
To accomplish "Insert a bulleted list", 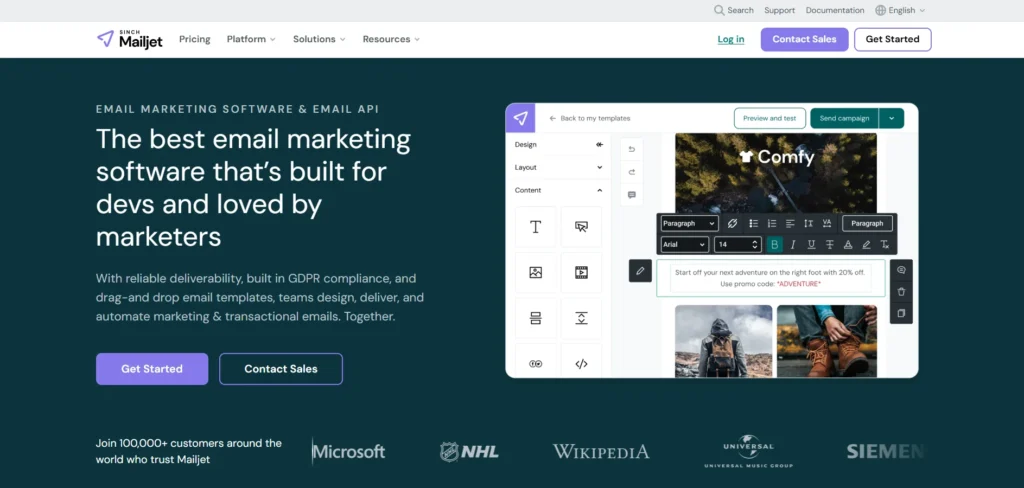I will [x=754, y=223].
